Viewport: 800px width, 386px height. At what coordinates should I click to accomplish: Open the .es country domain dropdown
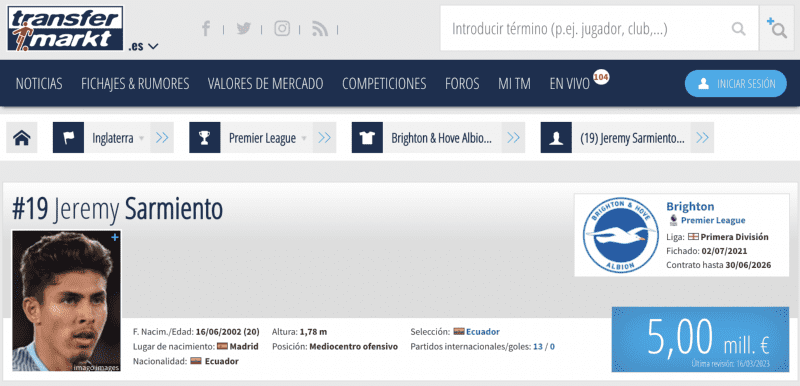143,46
